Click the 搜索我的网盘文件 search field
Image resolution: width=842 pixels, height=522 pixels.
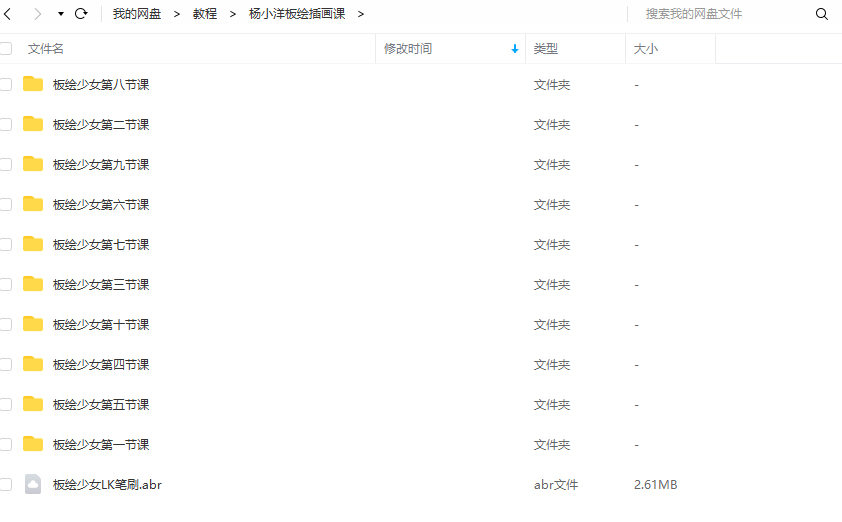tap(720, 14)
